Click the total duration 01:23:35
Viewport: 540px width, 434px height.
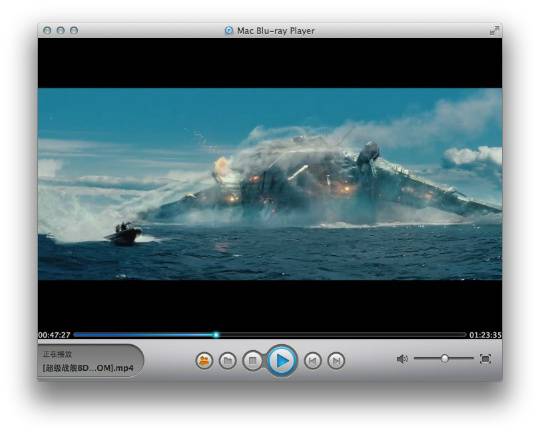(485, 335)
